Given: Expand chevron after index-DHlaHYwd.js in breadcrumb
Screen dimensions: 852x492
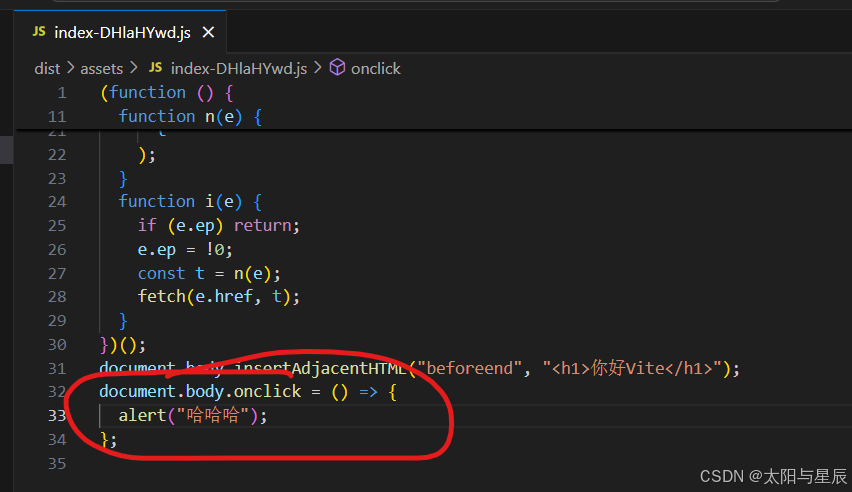Looking at the screenshot, I should [318, 68].
